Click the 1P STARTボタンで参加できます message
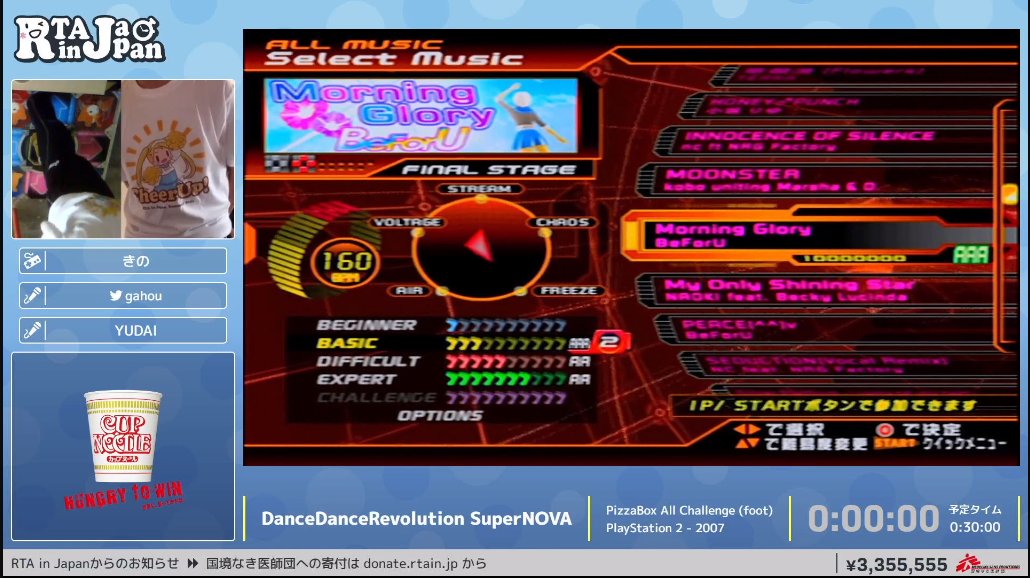The width and height of the screenshot is (1030, 578). tap(833, 405)
